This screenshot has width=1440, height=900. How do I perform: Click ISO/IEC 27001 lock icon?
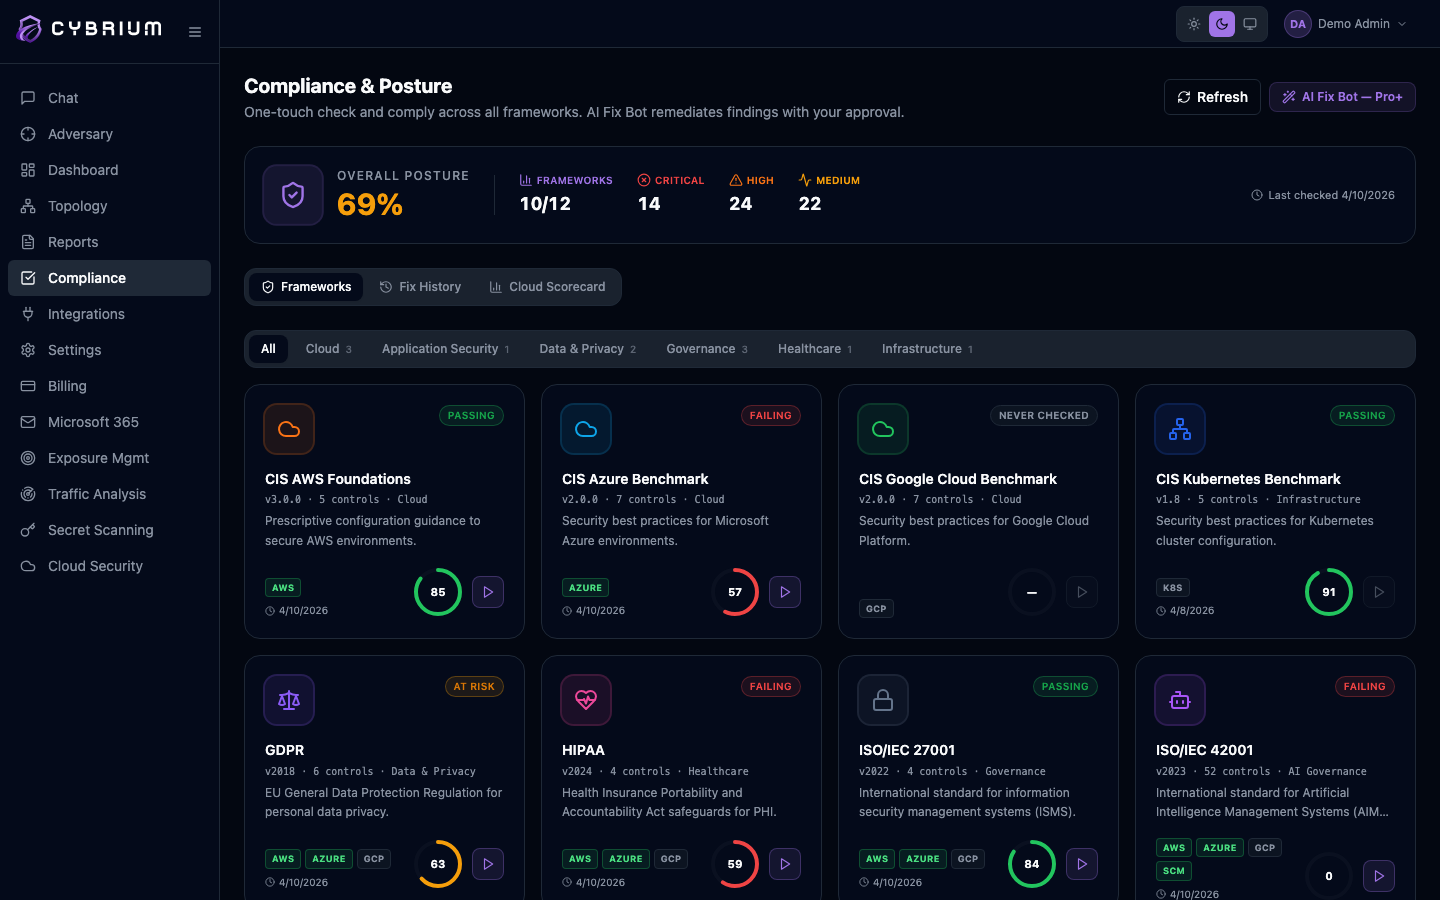click(x=883, y=700)
